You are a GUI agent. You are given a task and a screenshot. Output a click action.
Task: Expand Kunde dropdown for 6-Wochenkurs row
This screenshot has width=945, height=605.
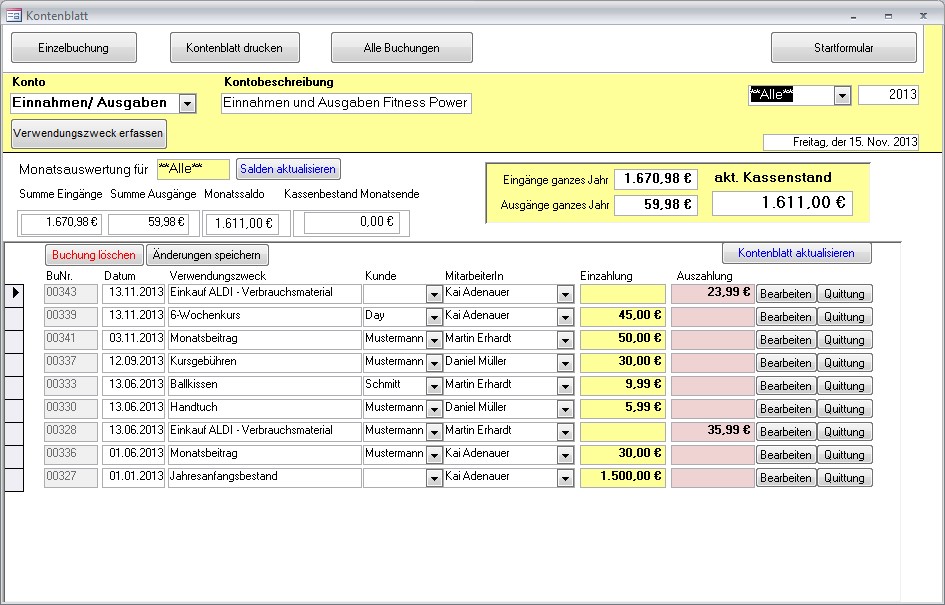pyautogui.click(x=433, y=317)
